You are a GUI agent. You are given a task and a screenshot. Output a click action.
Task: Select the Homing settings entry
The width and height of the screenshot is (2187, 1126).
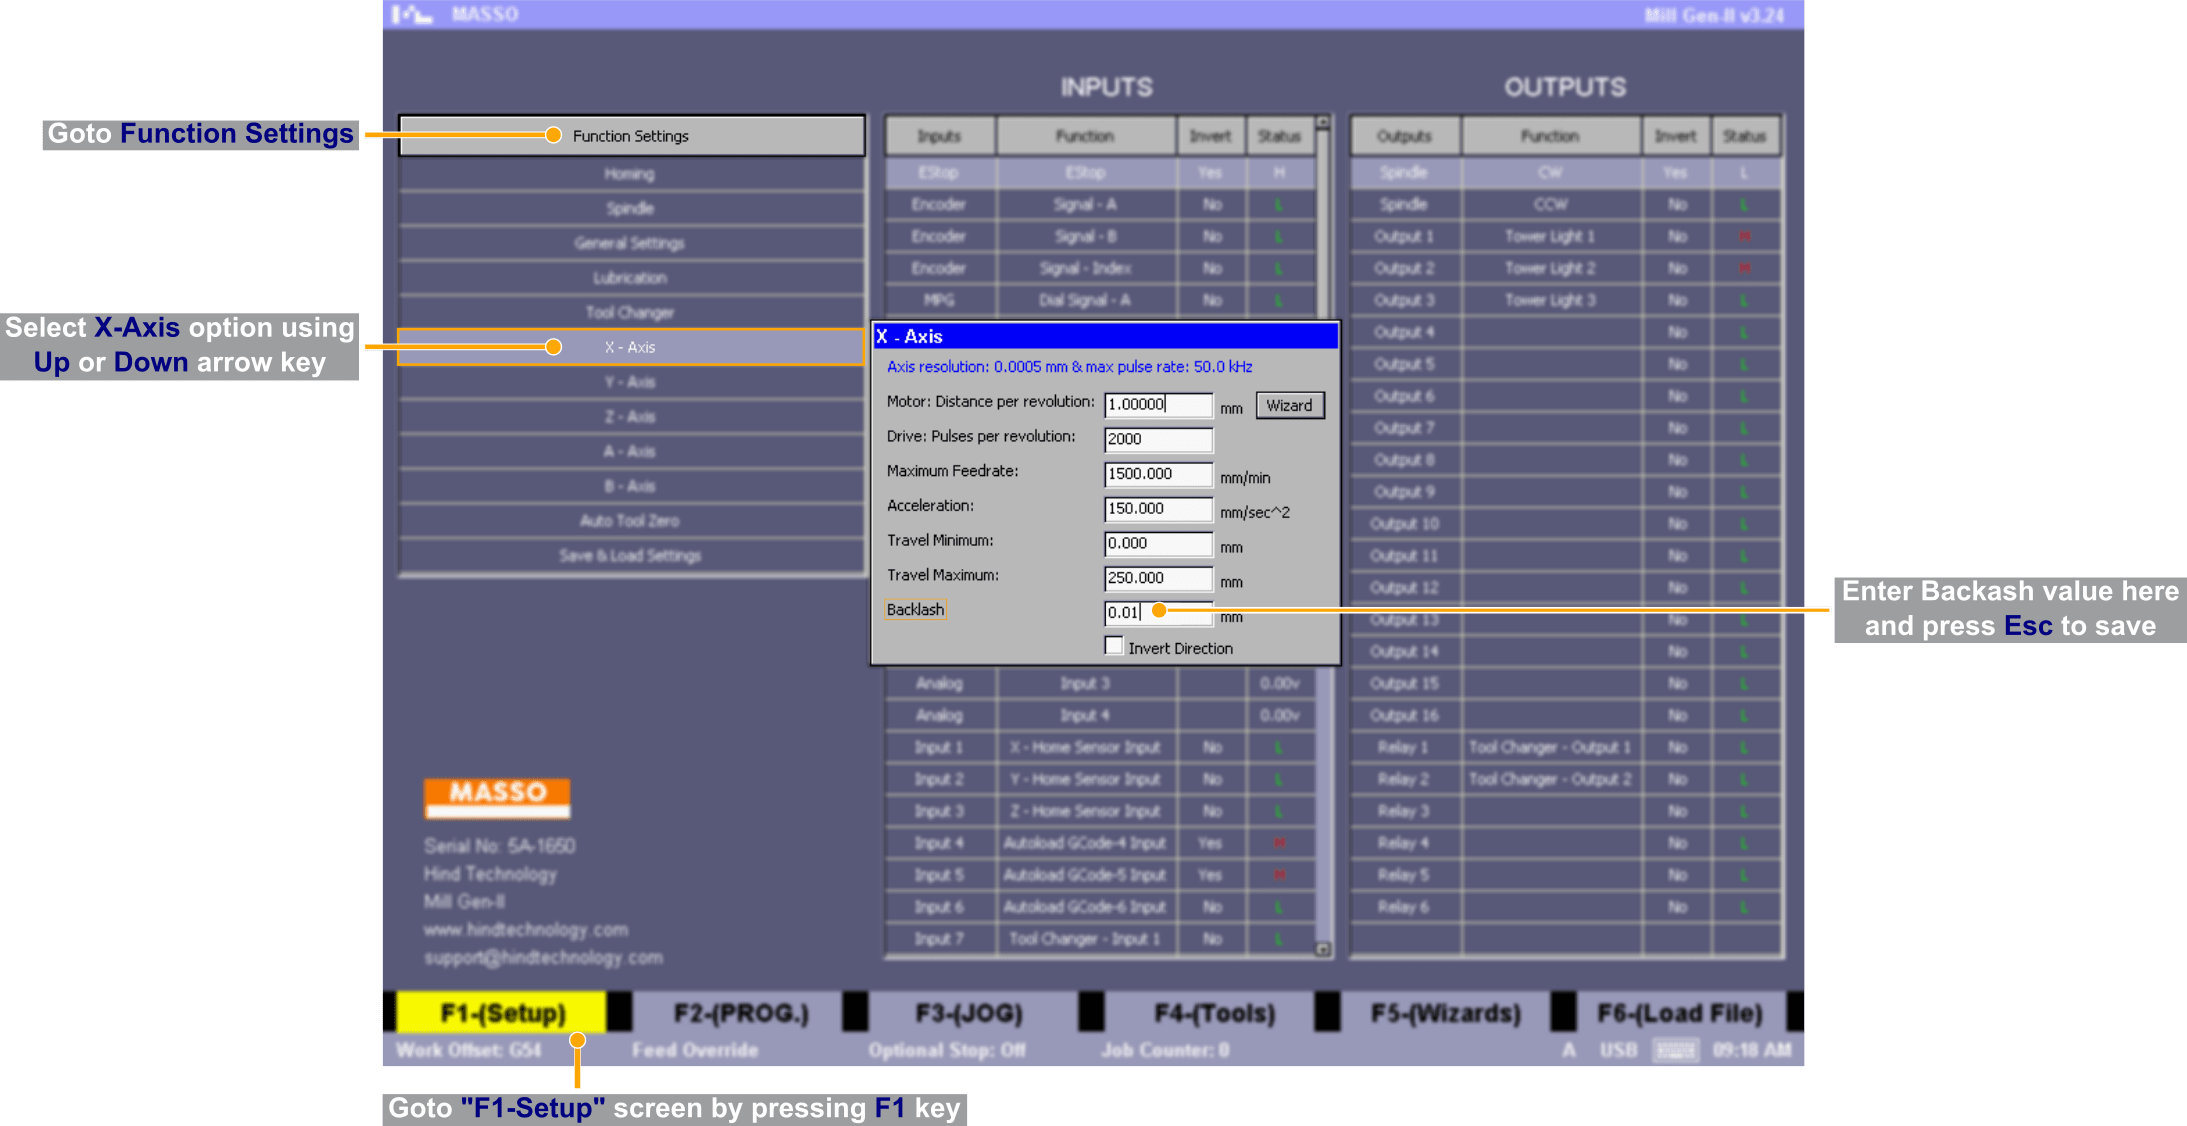pyautogui.click(x=630, y=174)
